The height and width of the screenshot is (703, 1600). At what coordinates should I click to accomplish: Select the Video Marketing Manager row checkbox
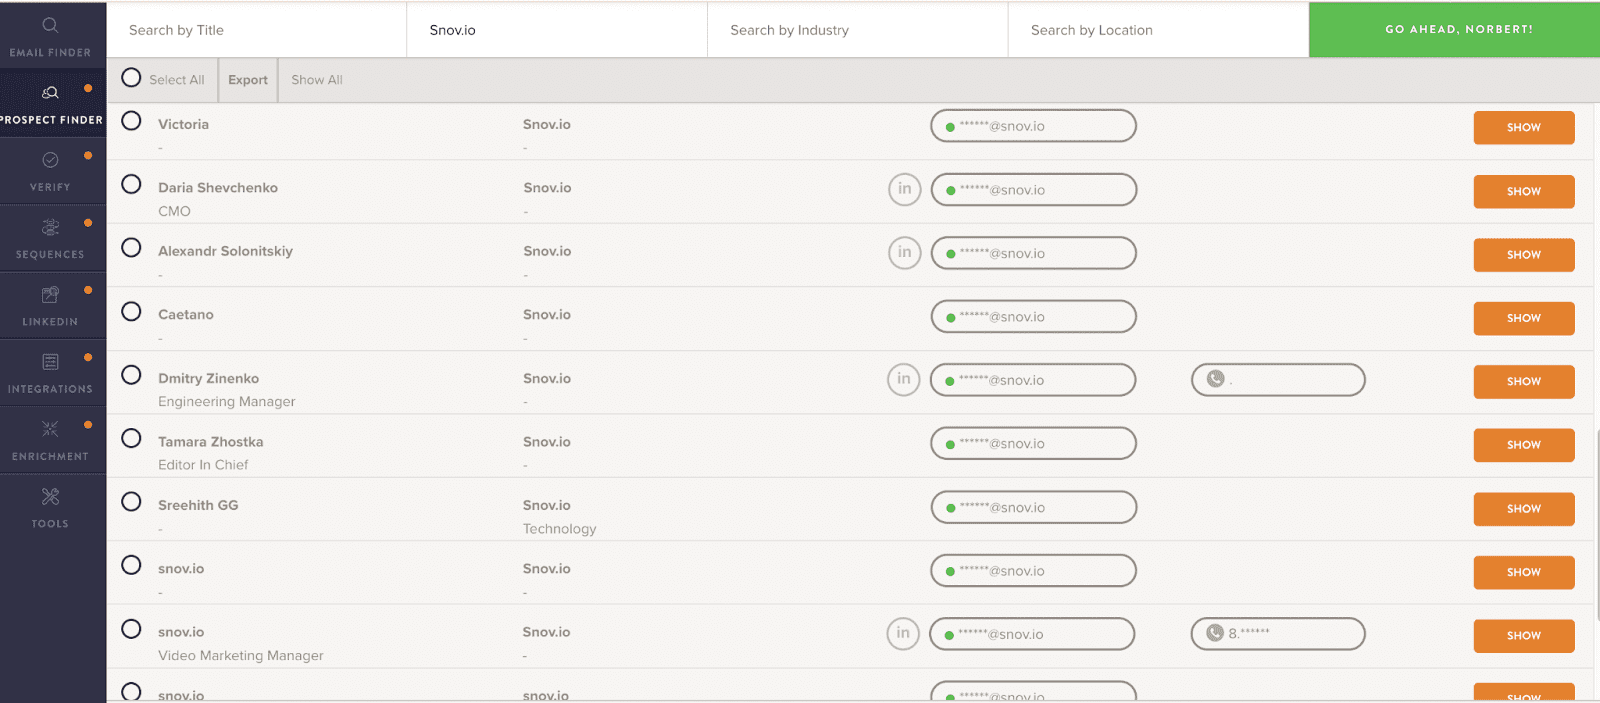[x=131, y=629]
